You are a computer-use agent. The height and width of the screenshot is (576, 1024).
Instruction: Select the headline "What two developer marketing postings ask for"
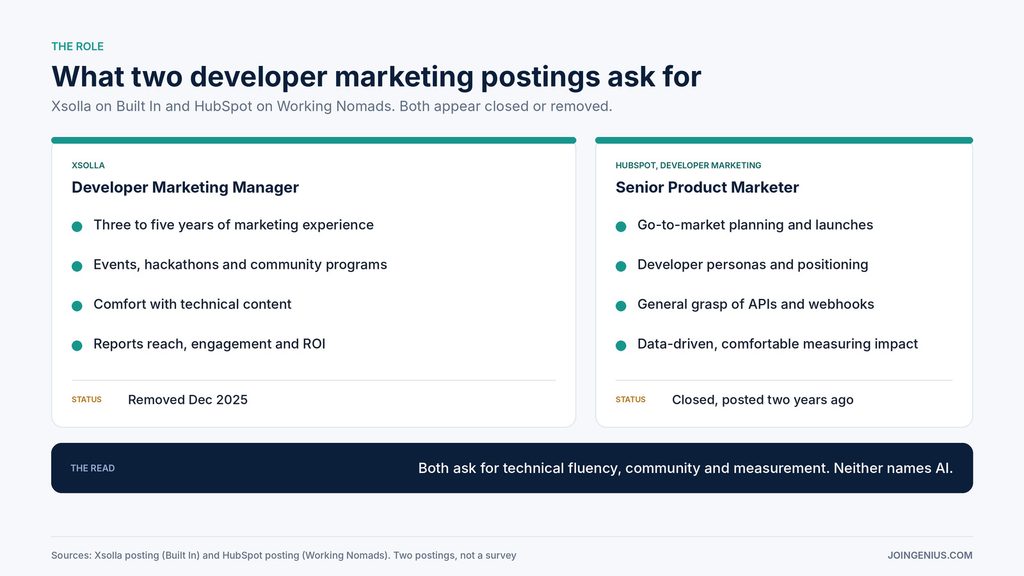[x=376, y=76]
